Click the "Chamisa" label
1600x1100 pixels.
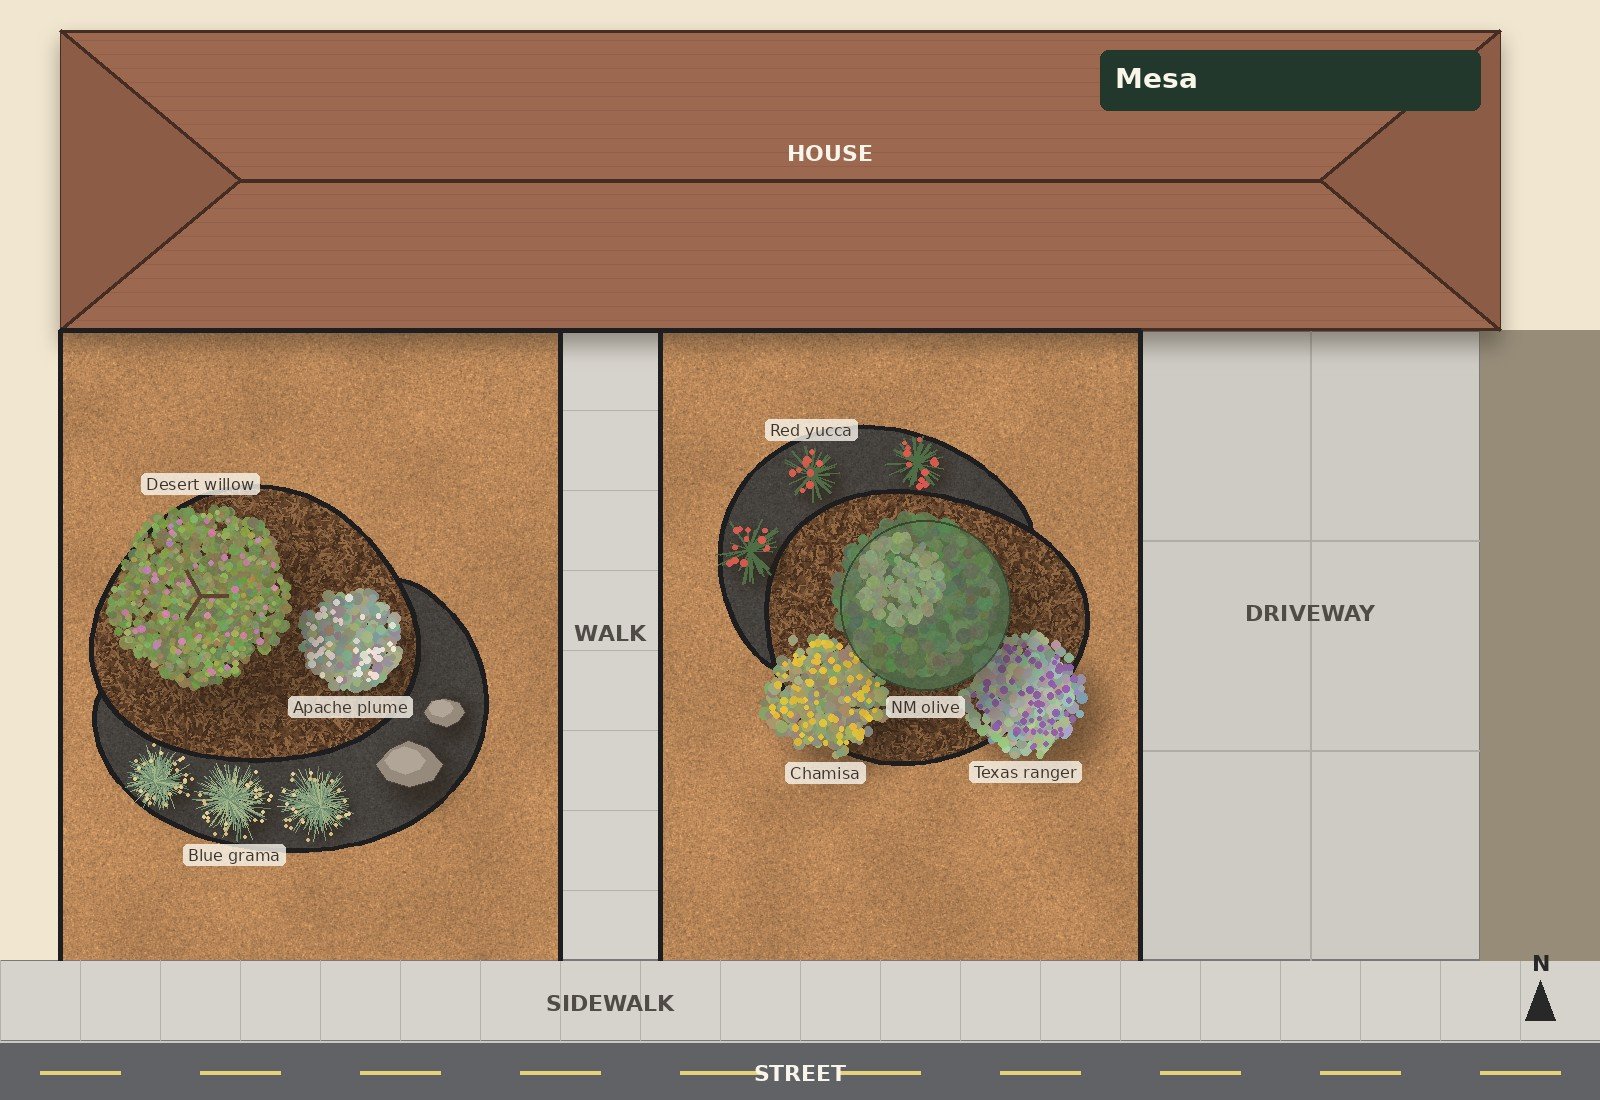pos(824,773)
